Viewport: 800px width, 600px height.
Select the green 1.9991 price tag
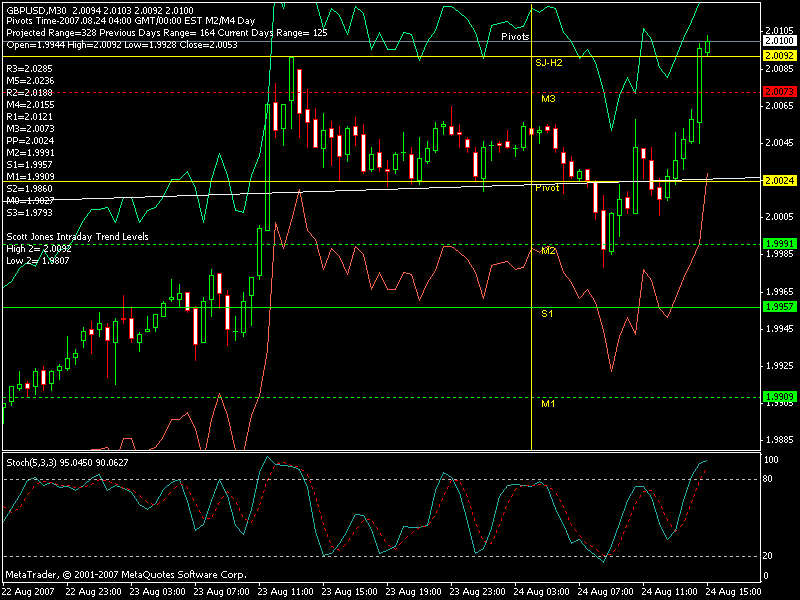[779, 244]
